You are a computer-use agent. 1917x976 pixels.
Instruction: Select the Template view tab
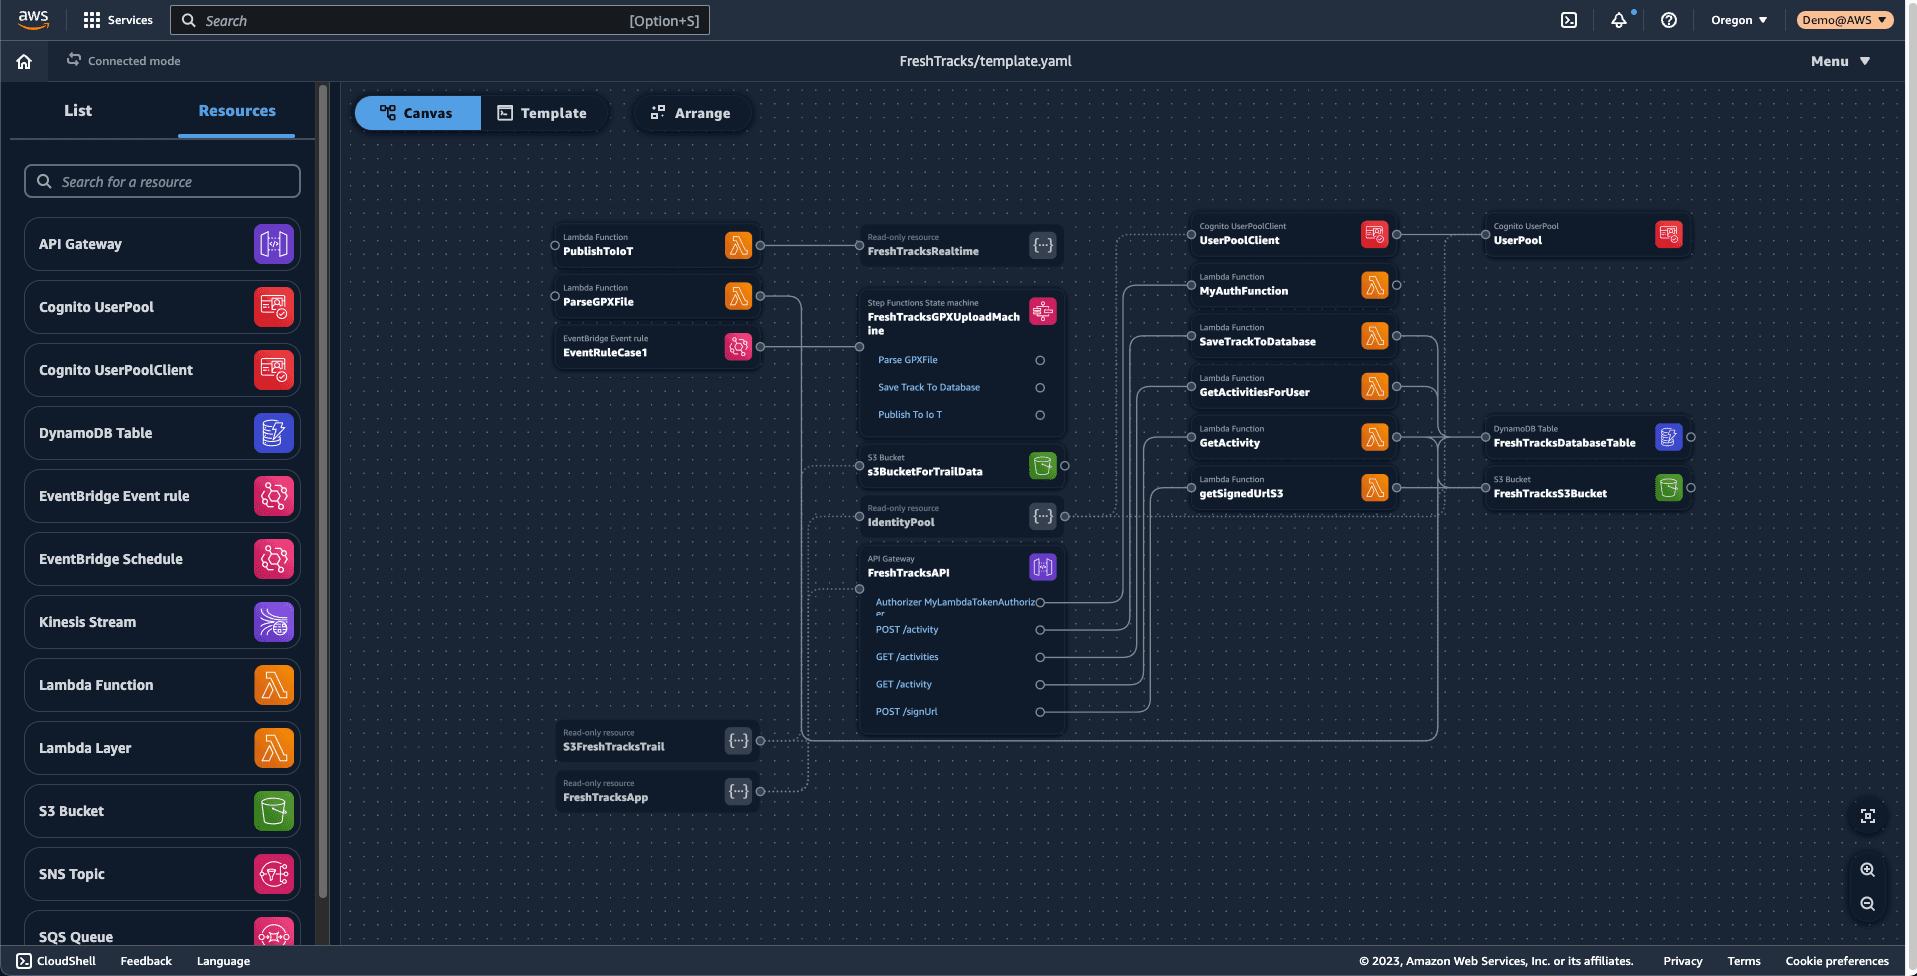[x=543, y=113]
